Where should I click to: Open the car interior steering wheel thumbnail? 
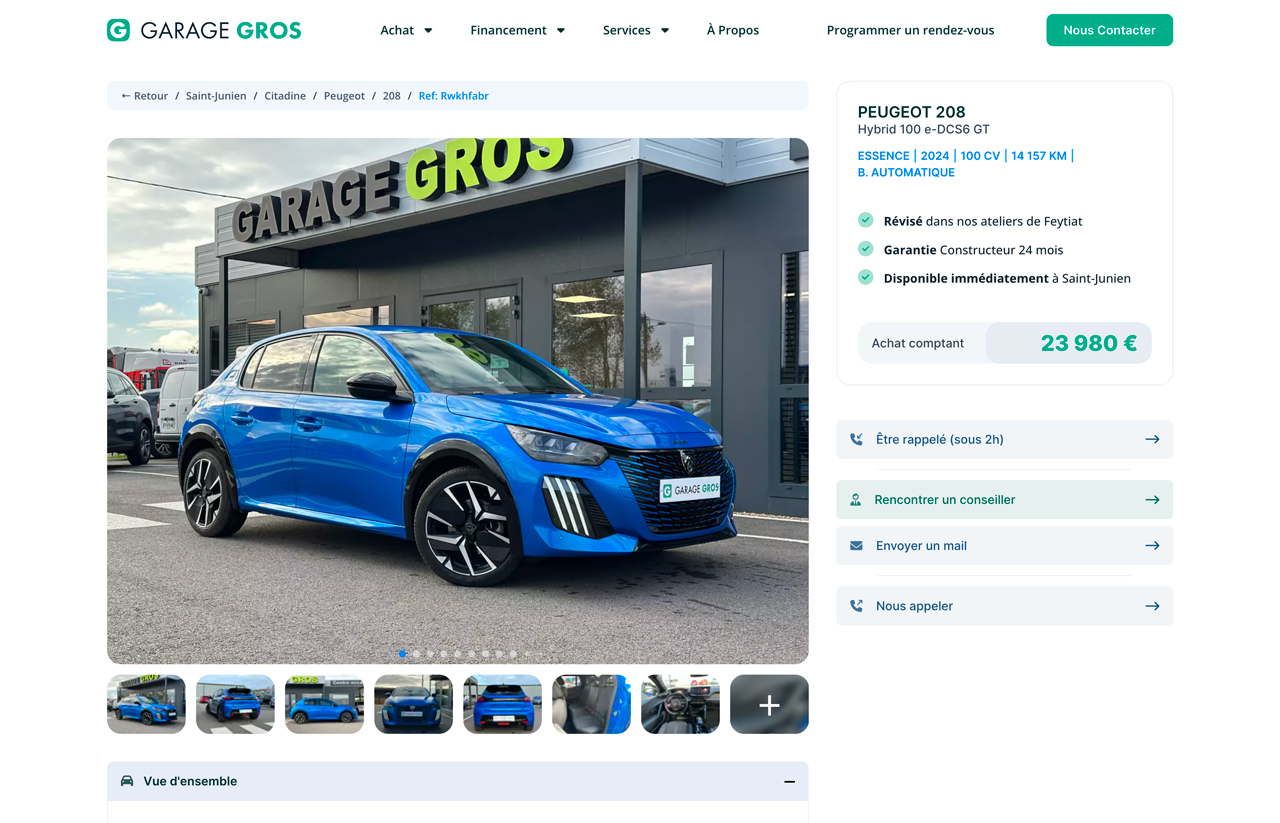pyautogui.click(x=680, y=705)
